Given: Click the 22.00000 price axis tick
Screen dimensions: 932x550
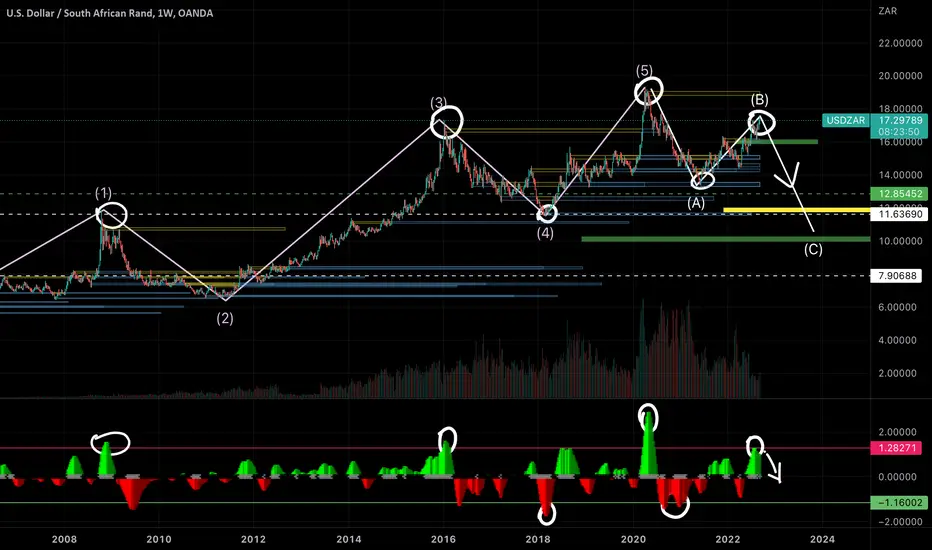Looking at the screenshot, I should pos(900,43).
